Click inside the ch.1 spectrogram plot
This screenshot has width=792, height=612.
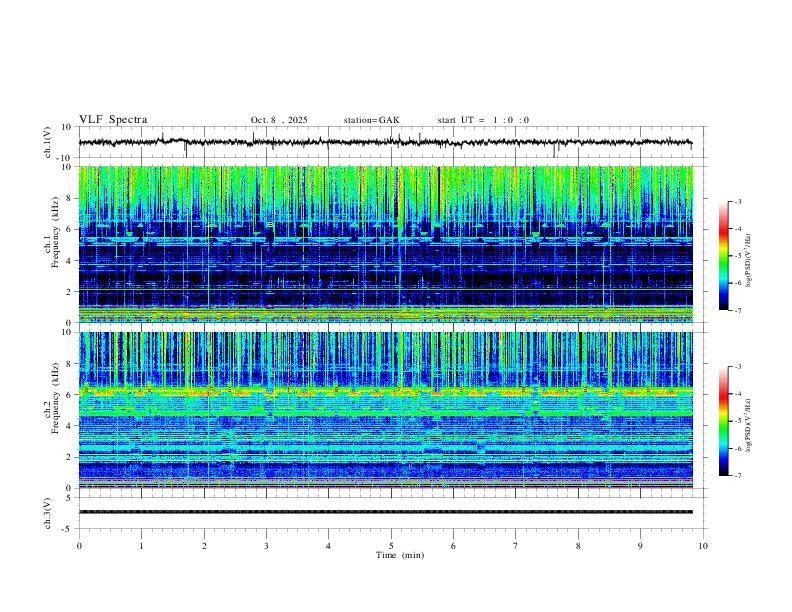click(x=385, y=244)
